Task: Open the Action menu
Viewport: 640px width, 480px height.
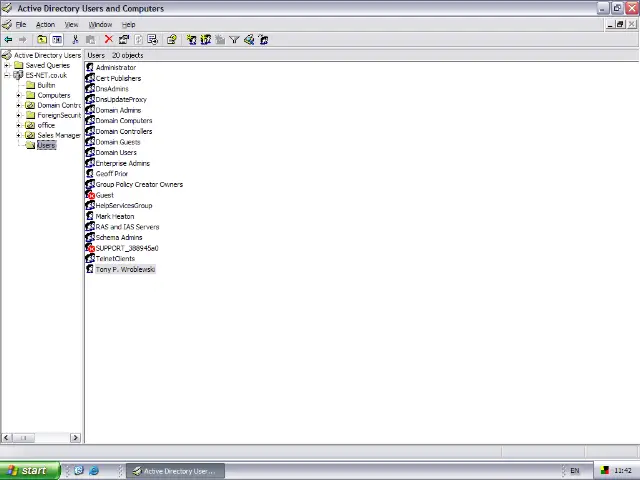Action: click(45, 24)
